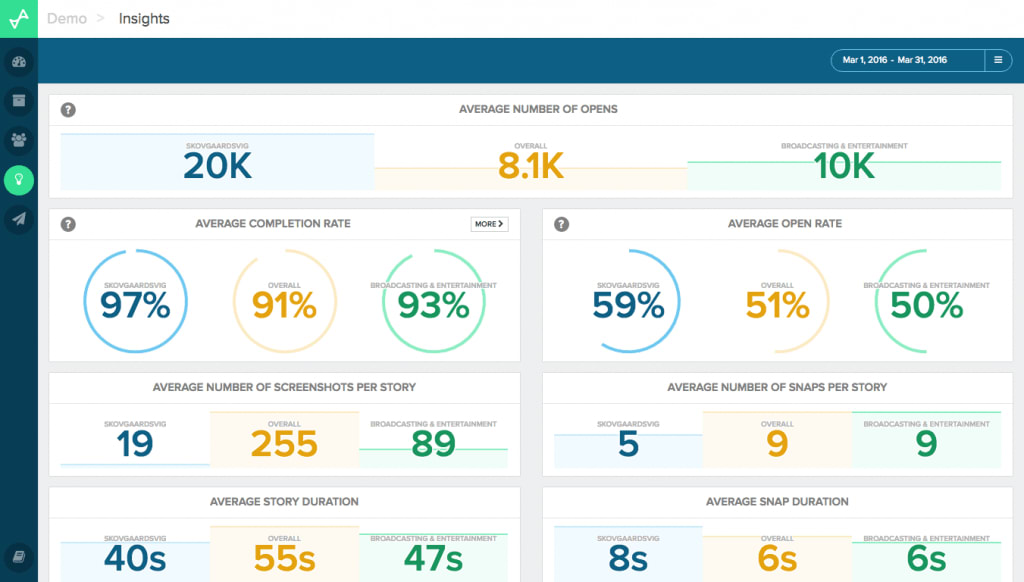1024x582 pixels.
Task: Click the 20K Skovgaardsvig opens value
Action: [x=217, y=166]
